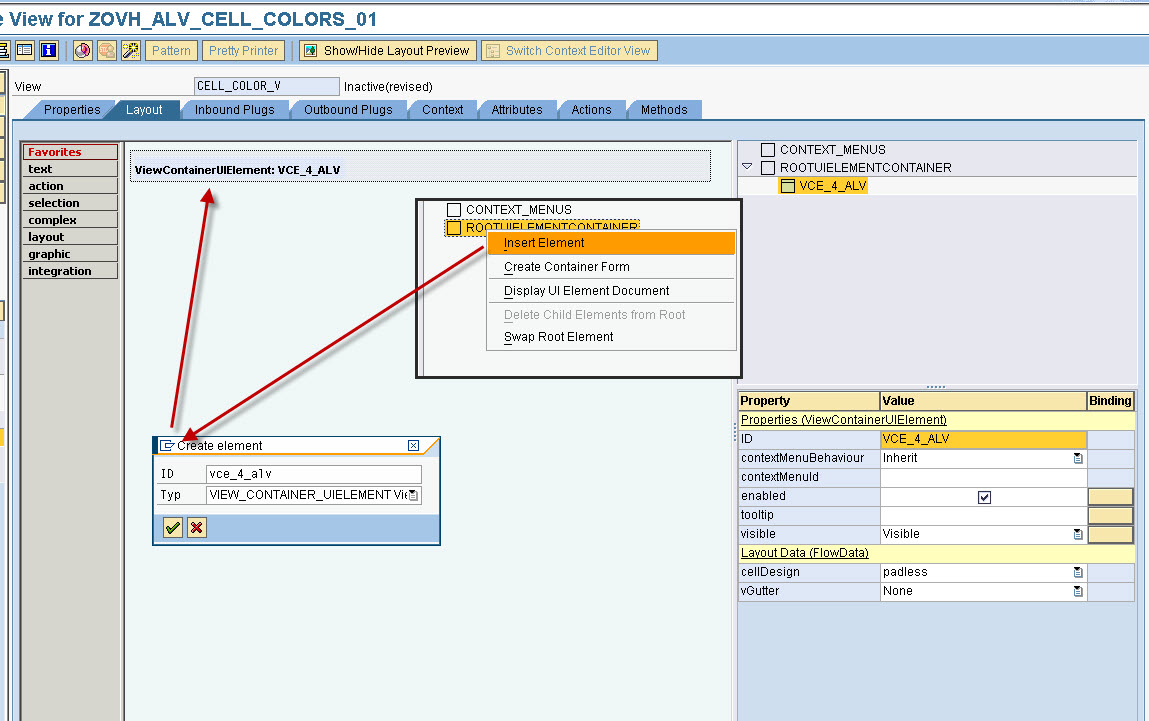Click the pie chart check icon in toolbar
Image resolution: width=1149 pixels, height=721 pixels.
82,49
